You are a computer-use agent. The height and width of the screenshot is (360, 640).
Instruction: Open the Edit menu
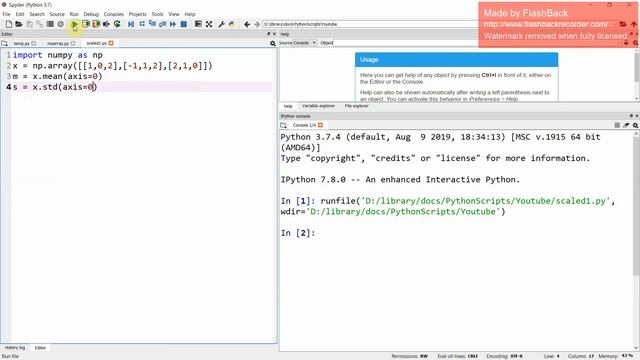click(20, 14)
